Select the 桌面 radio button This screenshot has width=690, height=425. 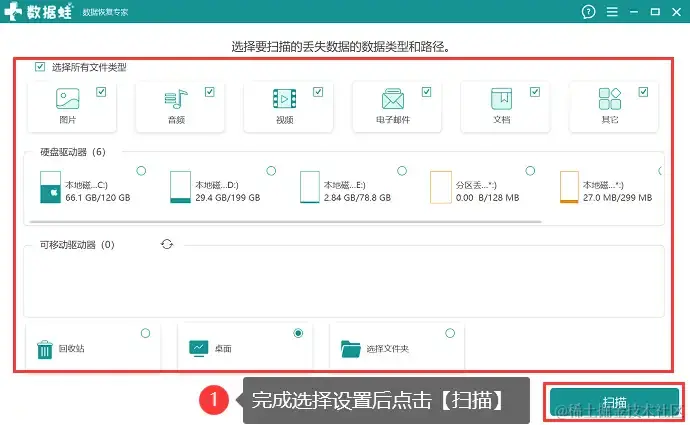click(x=298, y=333)
